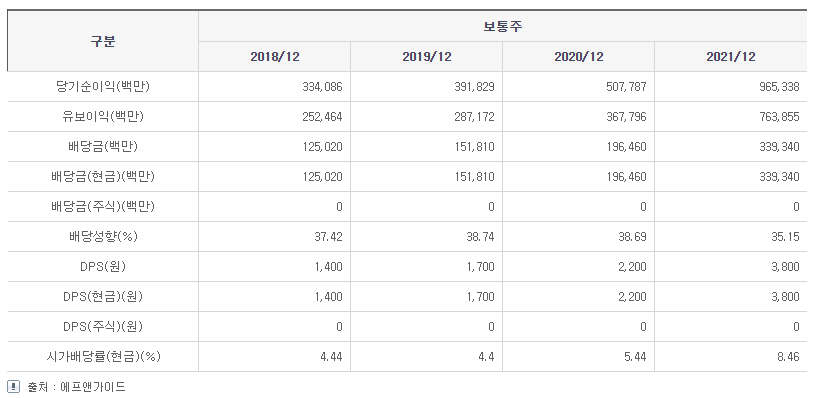Click 3,800 in the DPS(현금)(원) row
The image size is (814, 398).
pos(785,297)
